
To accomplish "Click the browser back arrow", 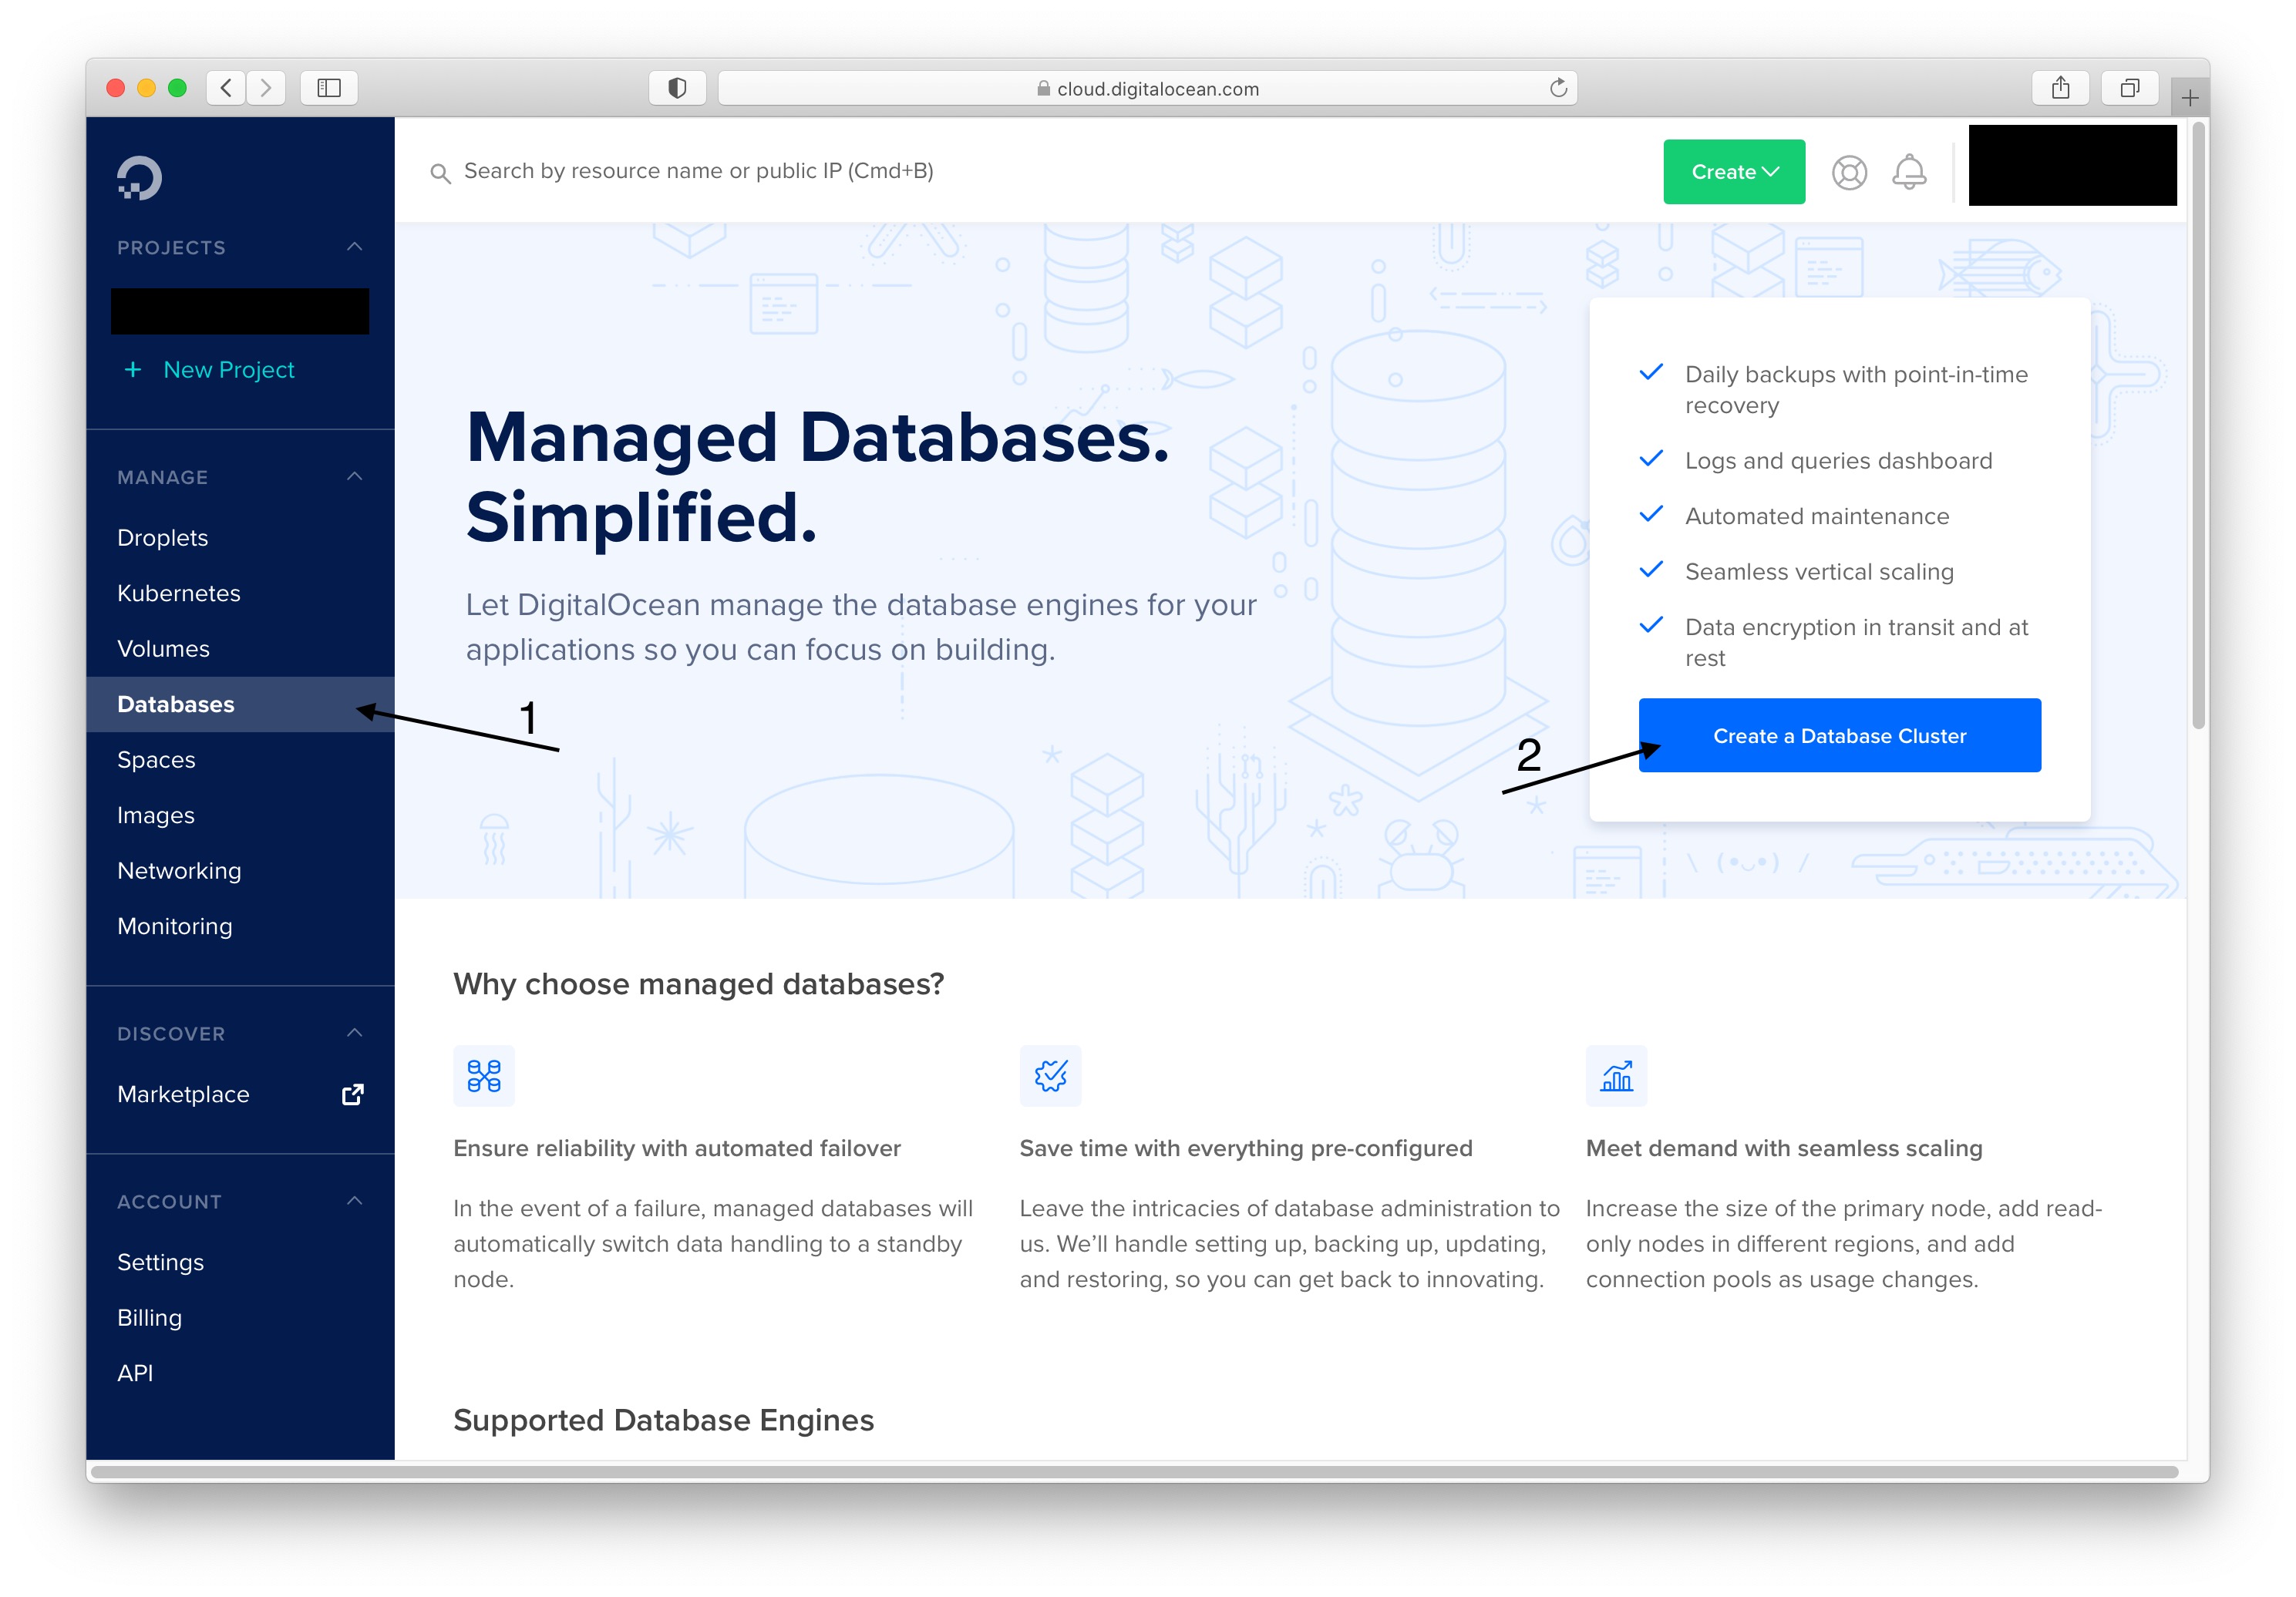I will point(225,88).
